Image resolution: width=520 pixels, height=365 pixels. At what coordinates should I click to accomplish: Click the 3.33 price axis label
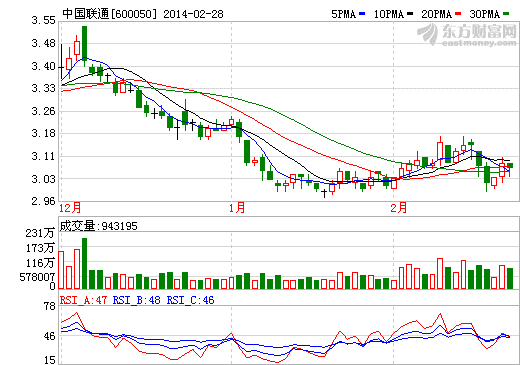tap(44, 88)
